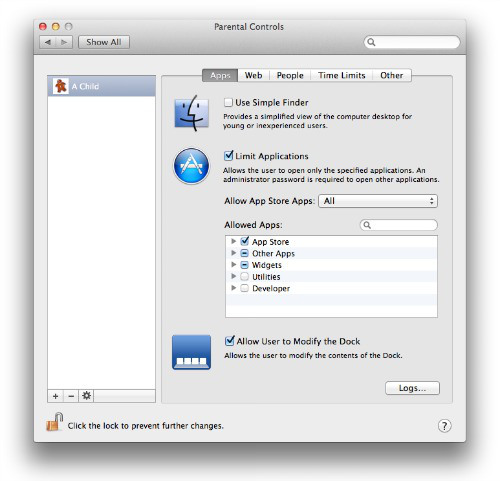Enable Use Simple Finder checkbox

point(228,102)
